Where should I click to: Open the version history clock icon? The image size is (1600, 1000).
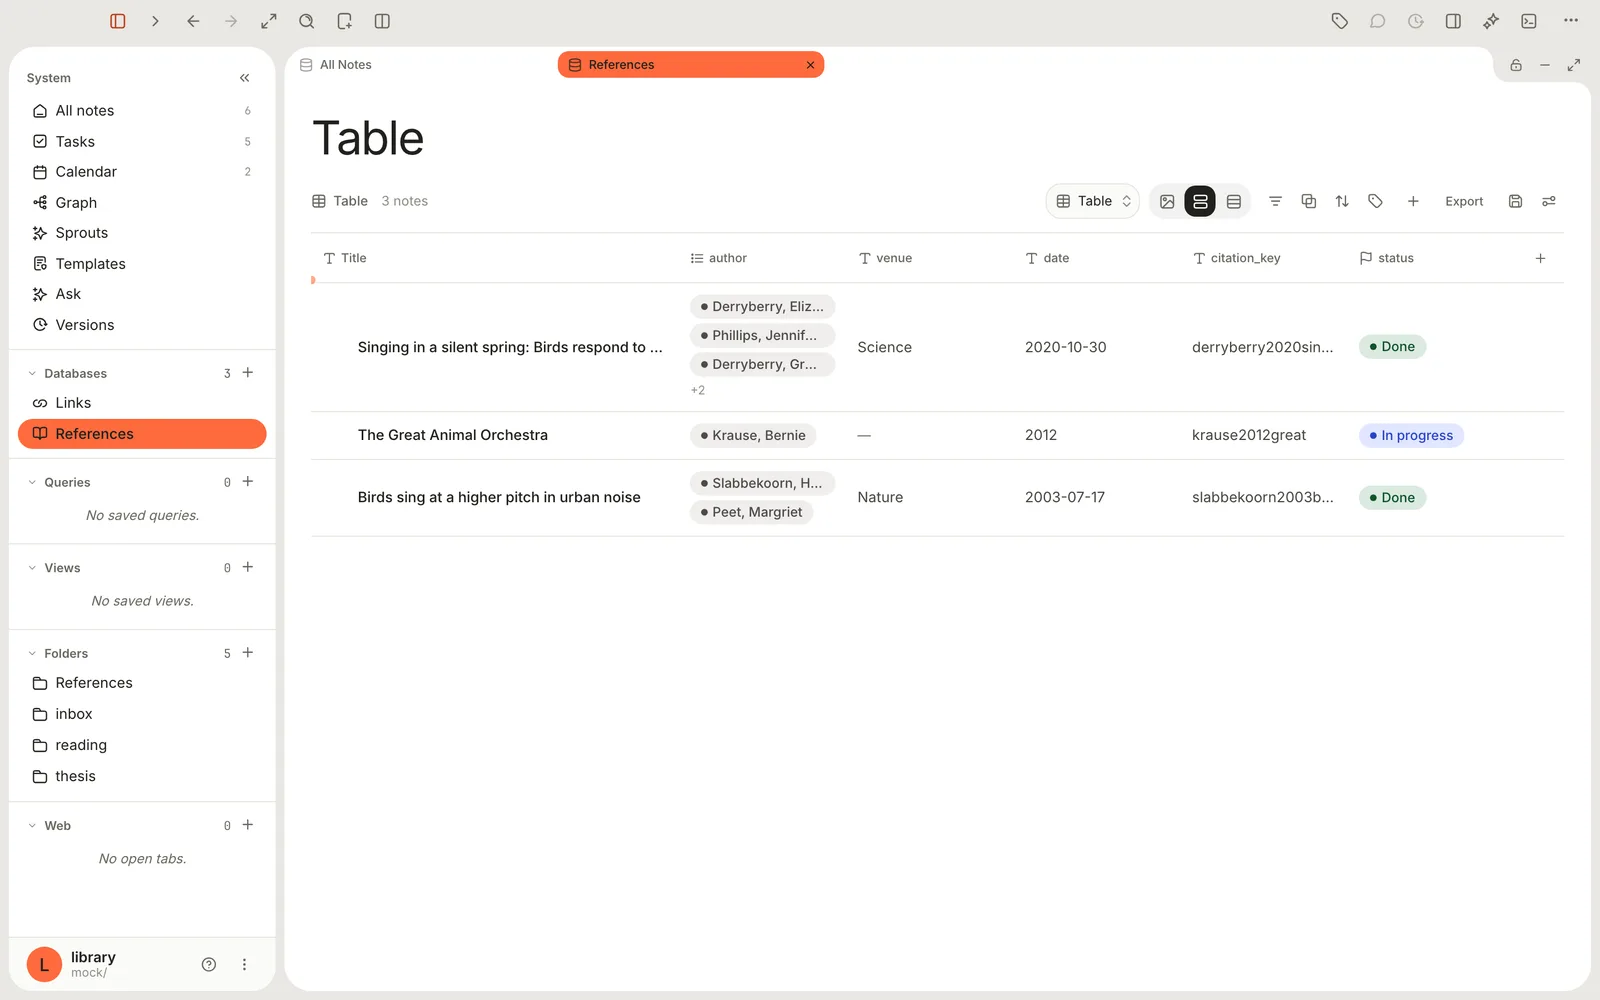(1416, 21)
